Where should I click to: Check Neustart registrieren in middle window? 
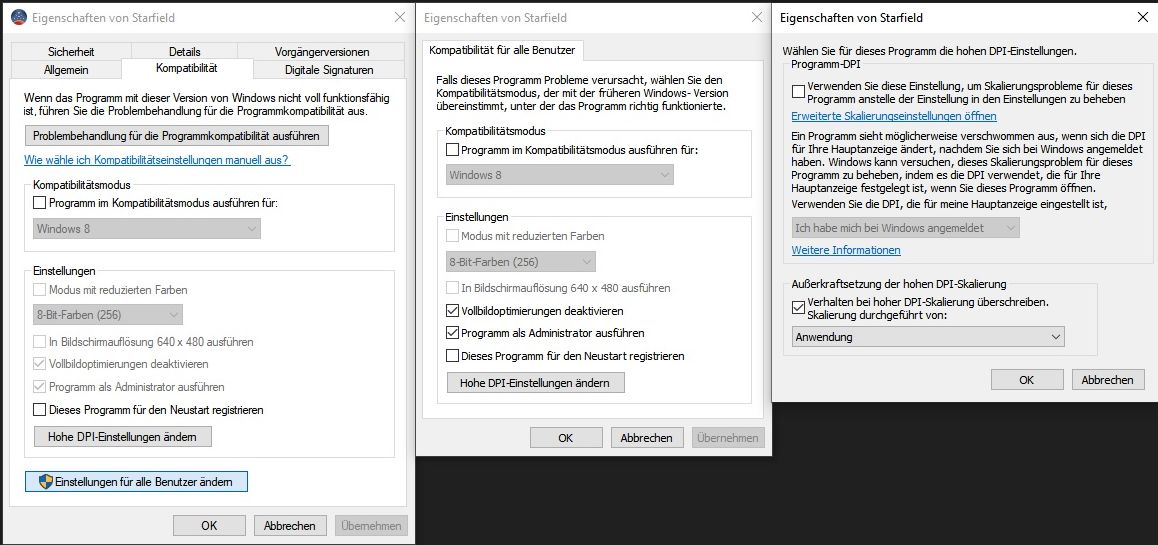click(x=453, y=356)
